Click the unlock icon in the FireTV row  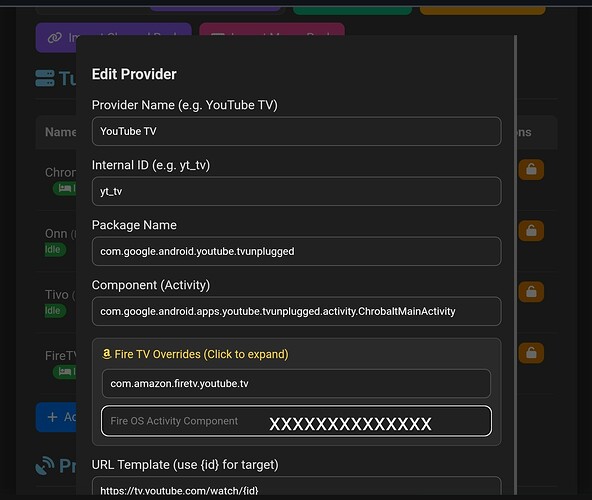click(531, 353)
